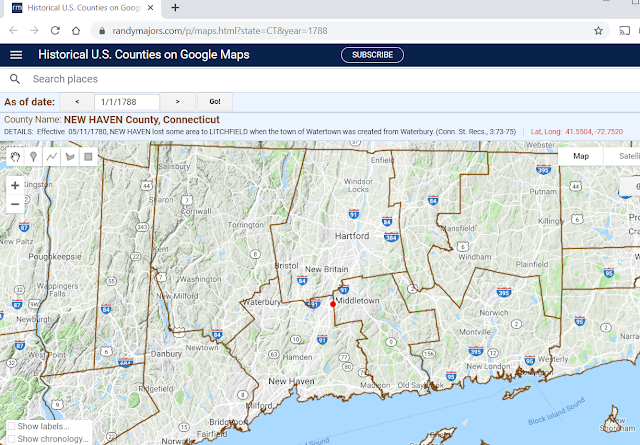Click the red marker dot near Middletown
Screen dimensions: 640x445
coord(333,304)
